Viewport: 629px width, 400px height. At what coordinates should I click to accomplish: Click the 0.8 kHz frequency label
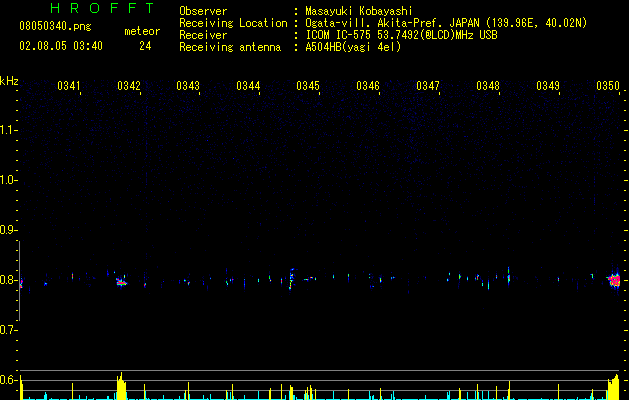pos(8,280)
